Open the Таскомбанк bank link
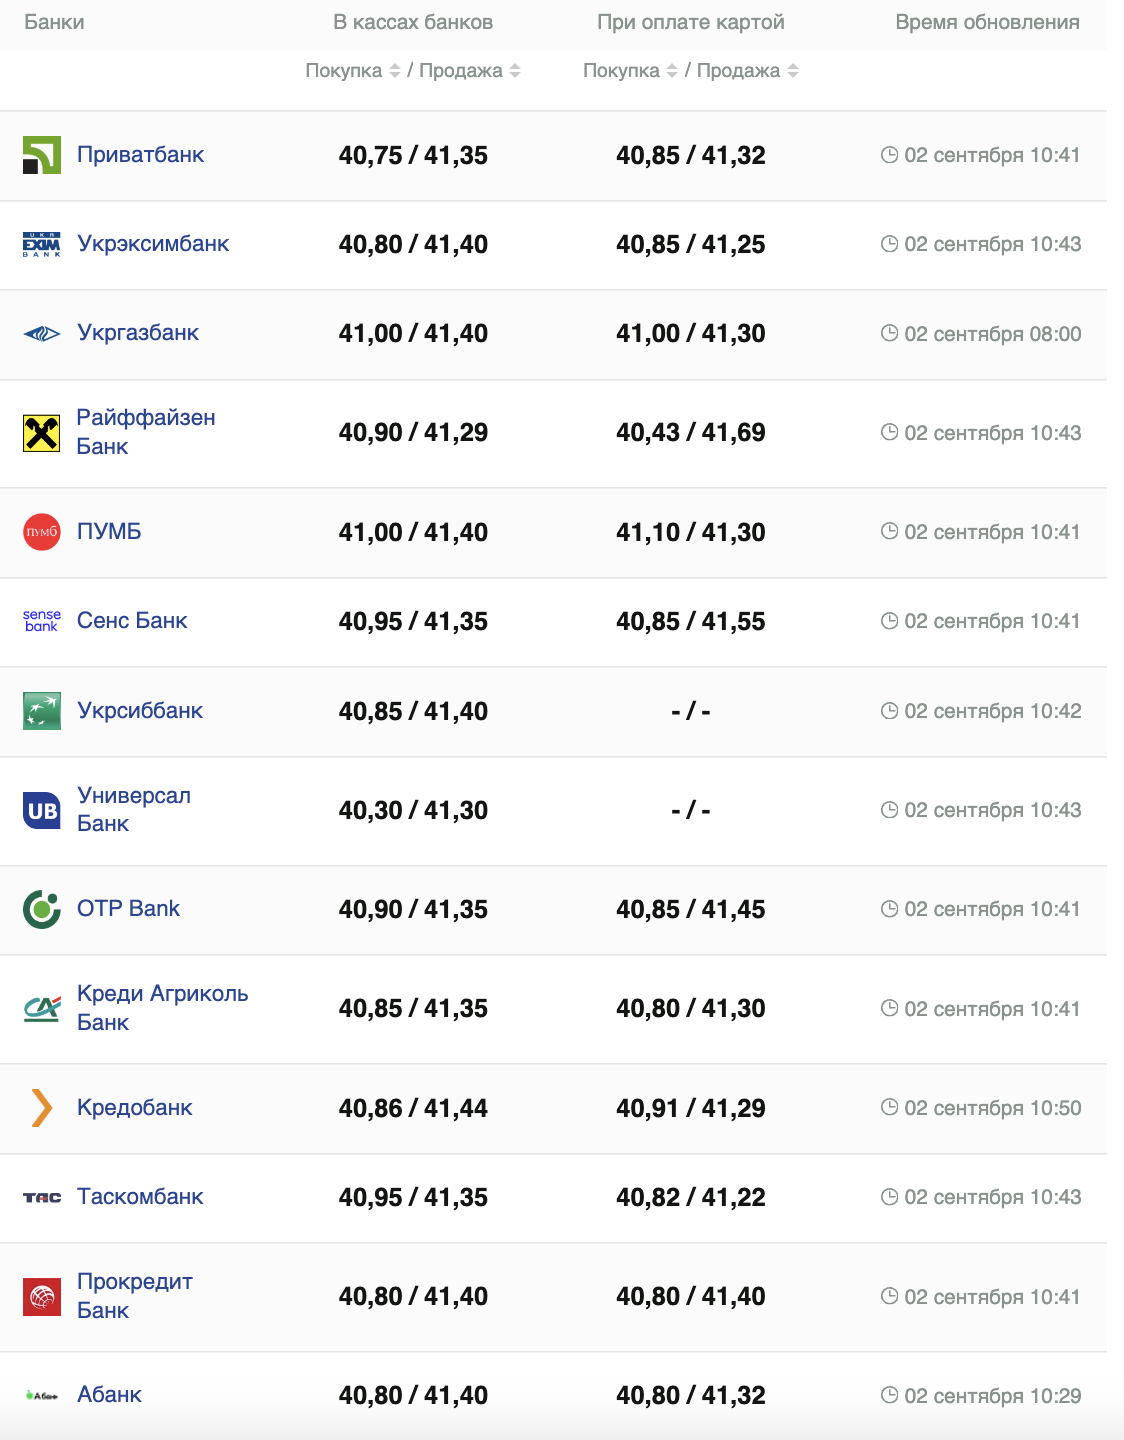 (140, 1197)
